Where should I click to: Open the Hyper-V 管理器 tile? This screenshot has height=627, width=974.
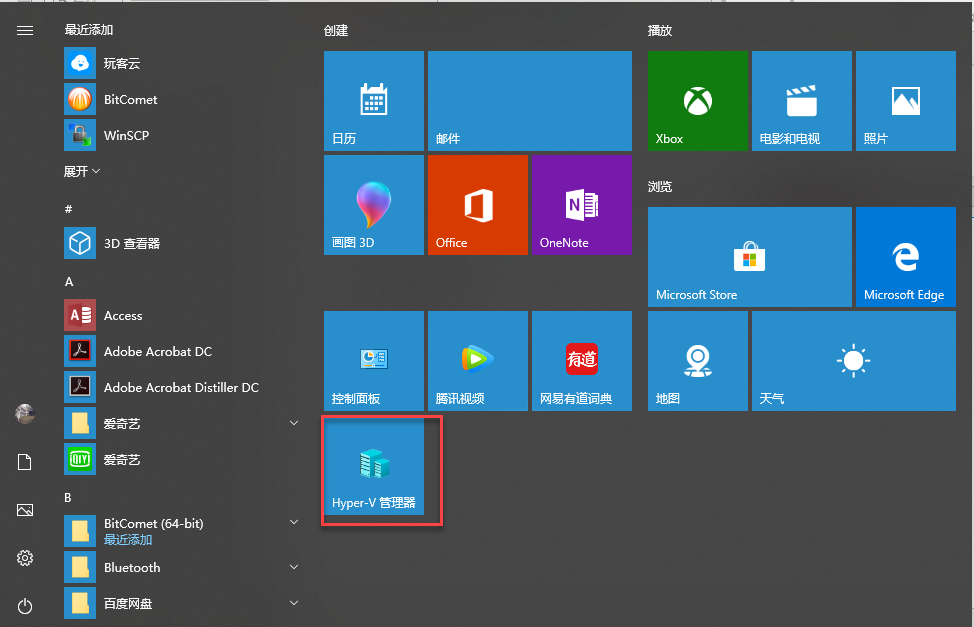[374, 465]
